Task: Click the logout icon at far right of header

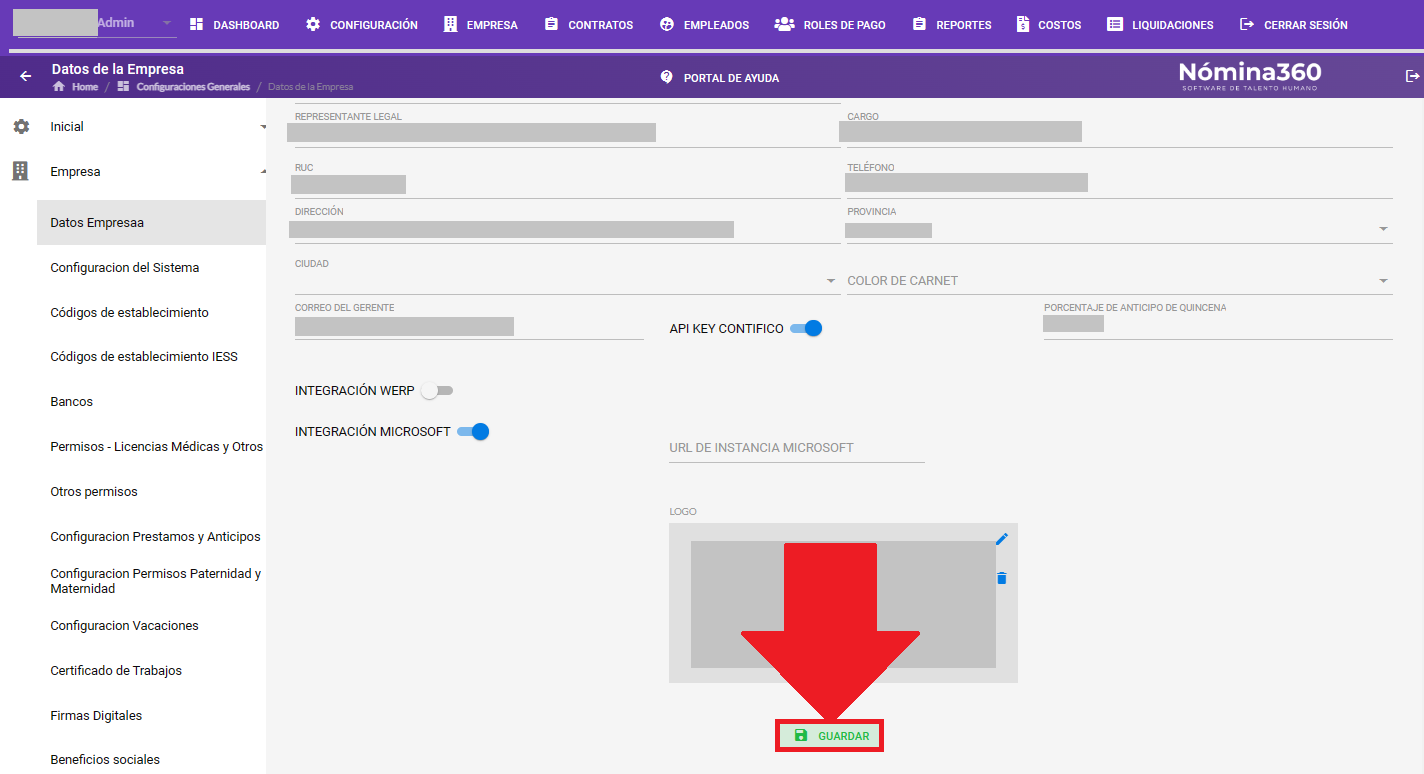Action: click(x=1412, y=76)
